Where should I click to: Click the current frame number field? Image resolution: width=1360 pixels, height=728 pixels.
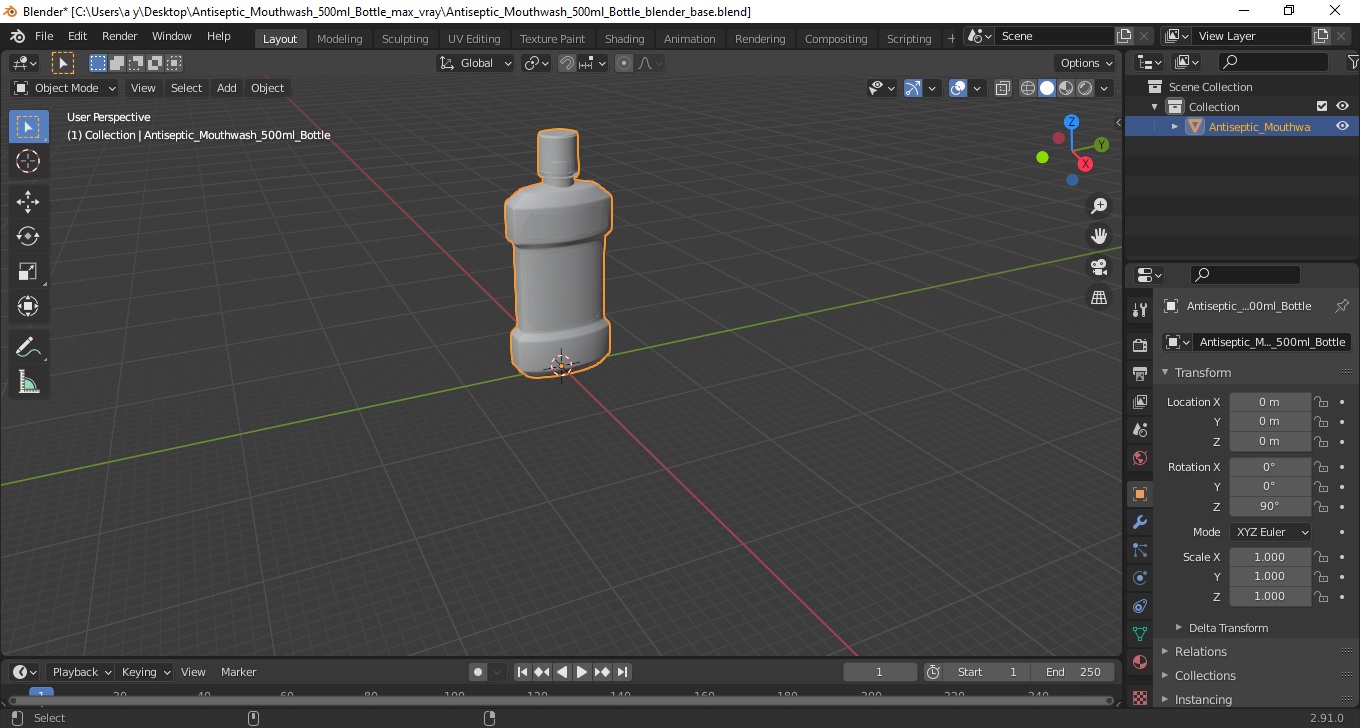(880, 672)
